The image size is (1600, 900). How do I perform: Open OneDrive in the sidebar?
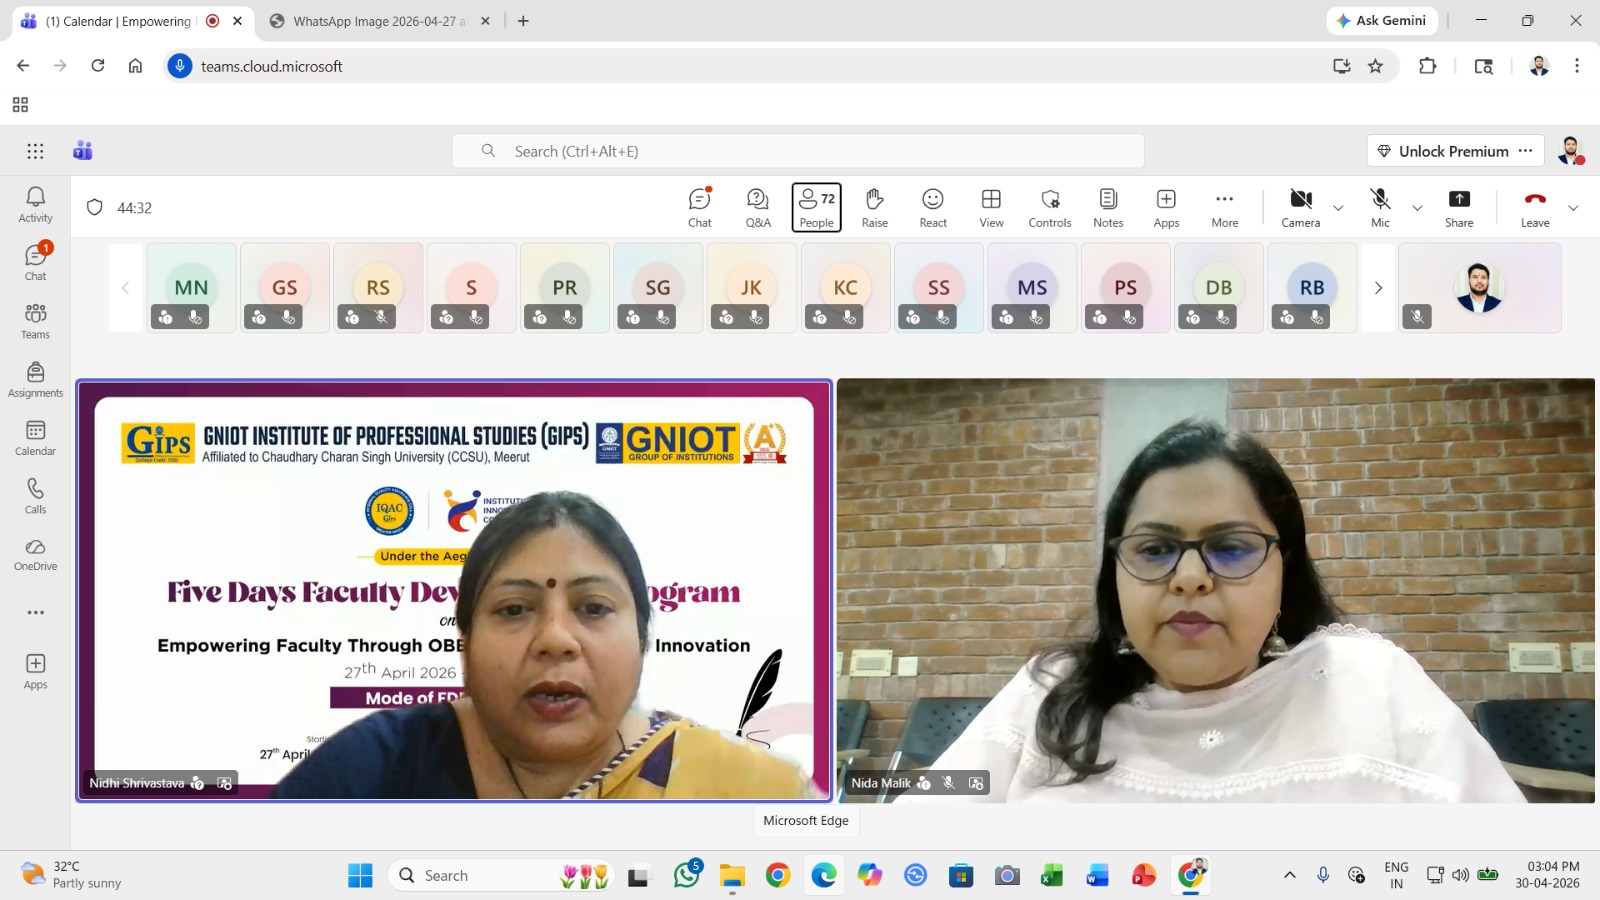tap(35, 554)
